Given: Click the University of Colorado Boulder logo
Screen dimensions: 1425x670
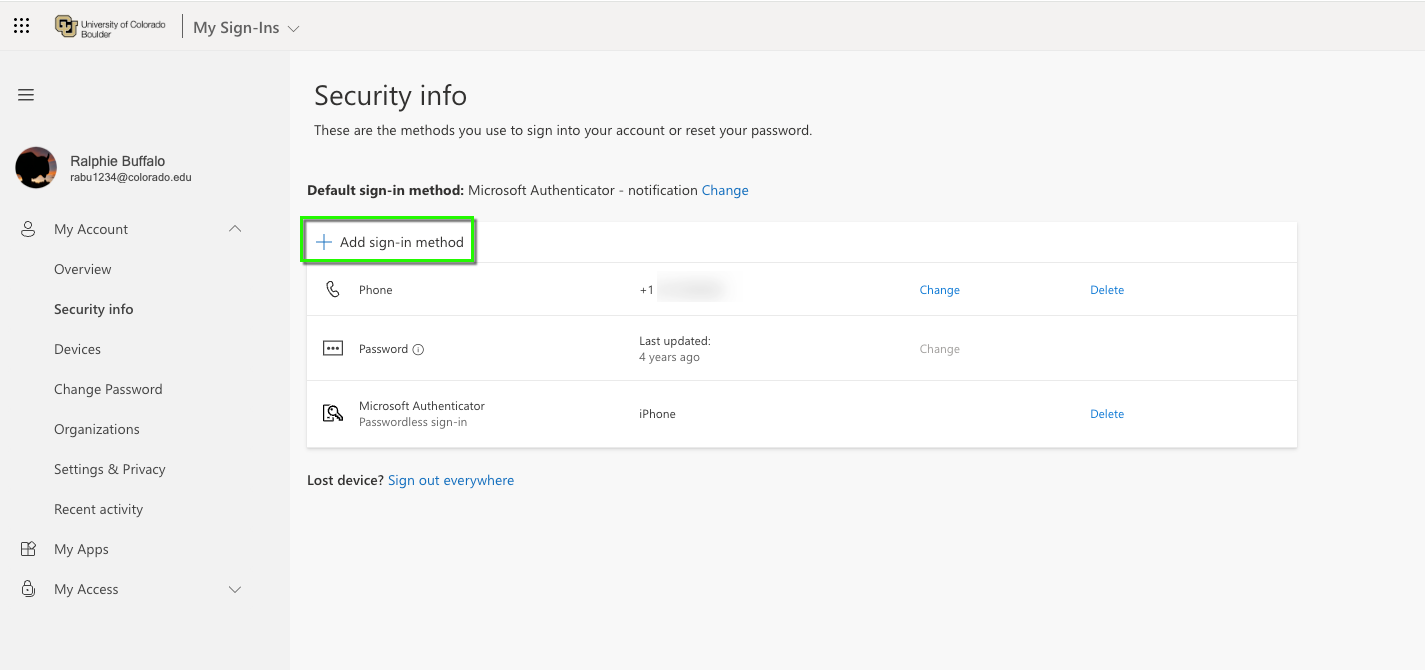Looking at the screenshot, I should point(111,27).
